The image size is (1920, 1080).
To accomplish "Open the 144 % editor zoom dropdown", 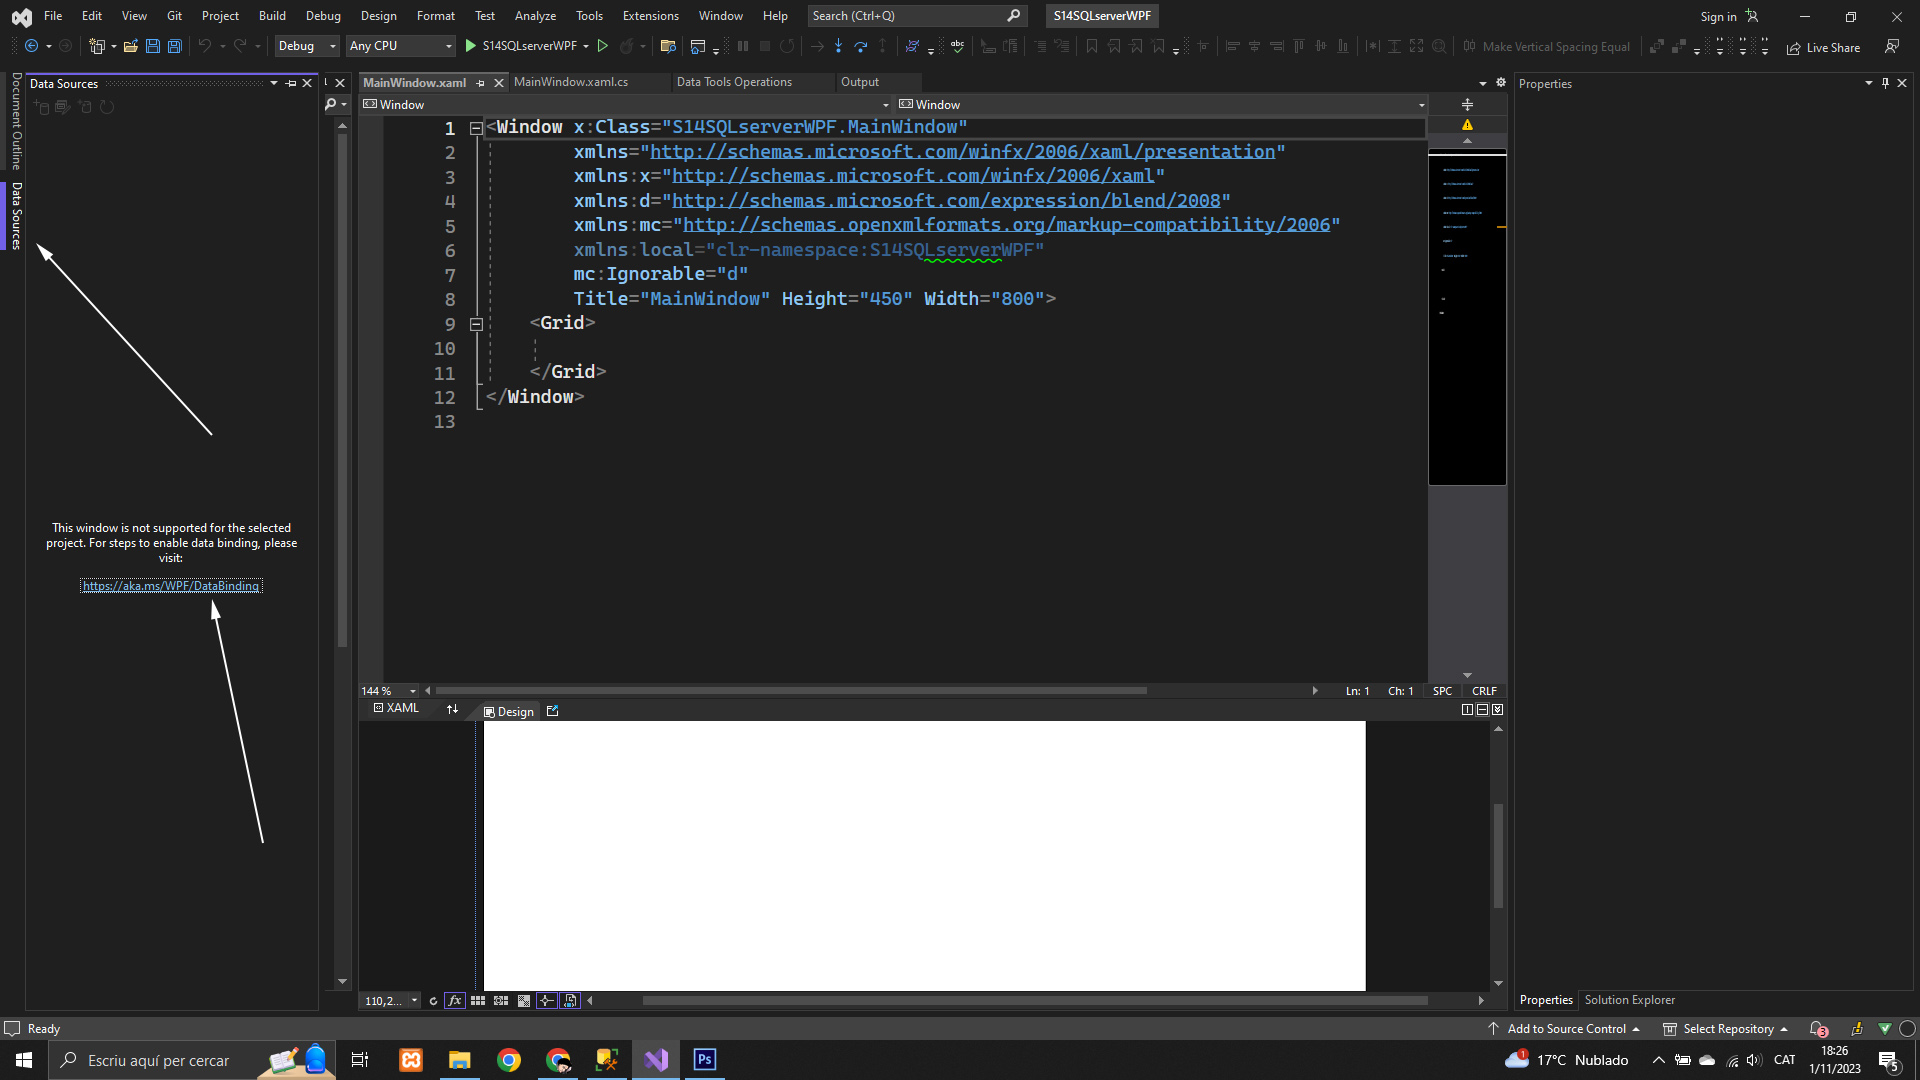I will tap(412, 691).
